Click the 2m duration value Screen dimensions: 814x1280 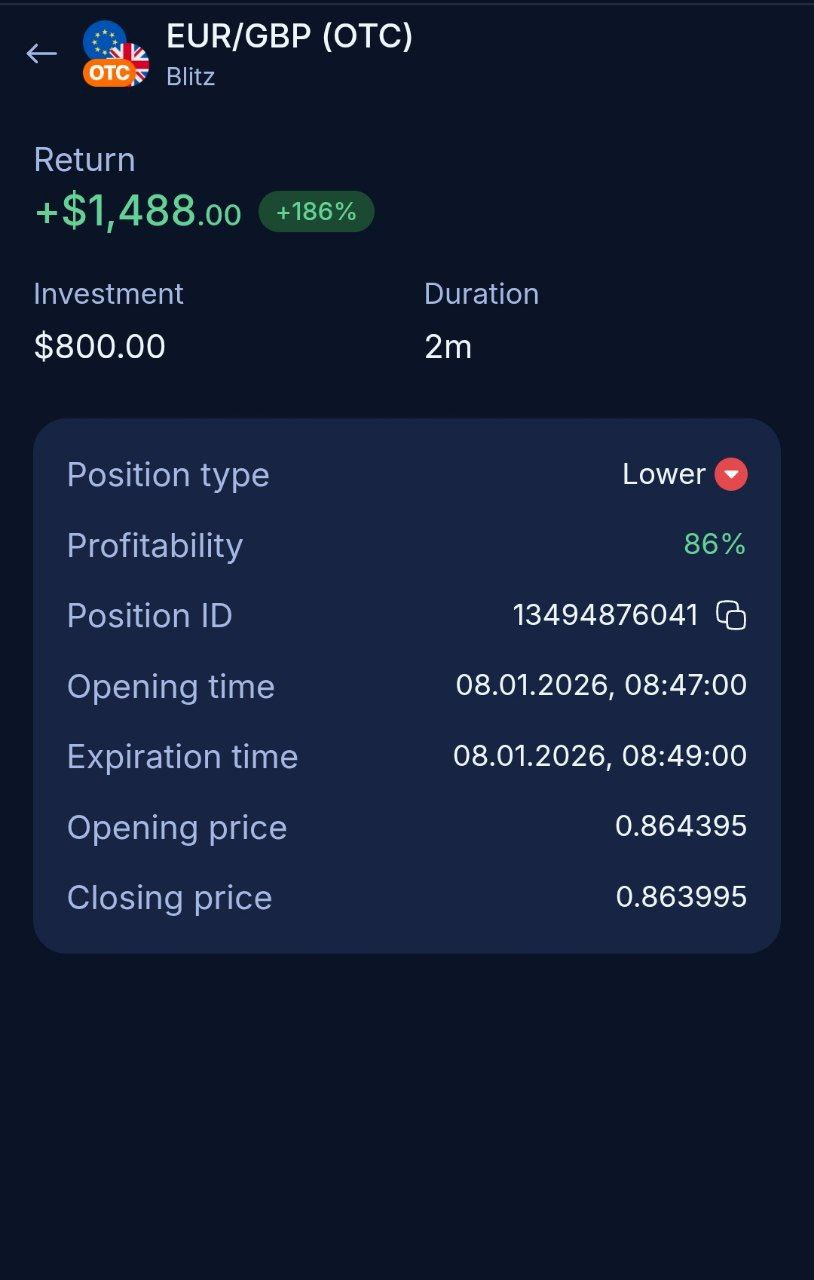point(448,346)
